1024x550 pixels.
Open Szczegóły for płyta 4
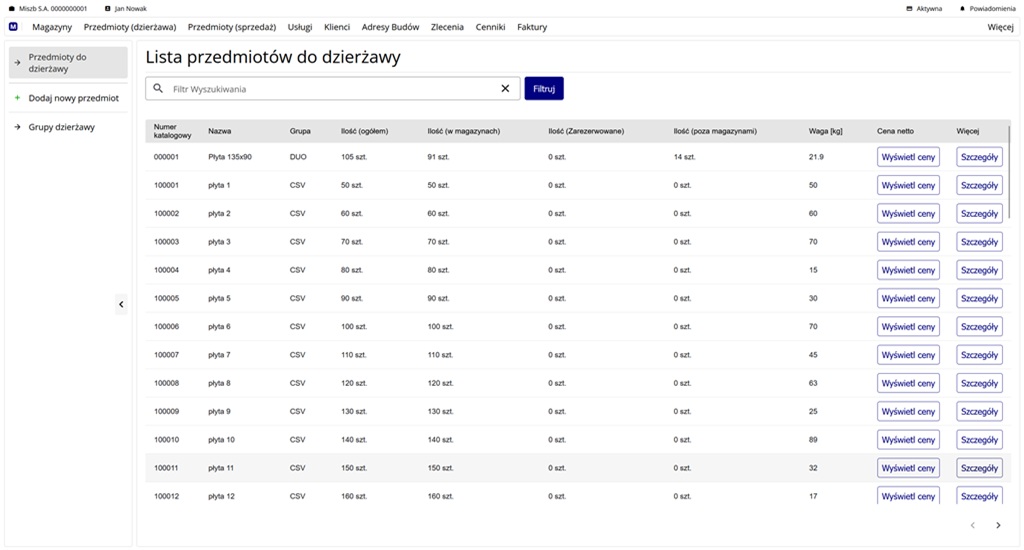(x=980, y=270)
